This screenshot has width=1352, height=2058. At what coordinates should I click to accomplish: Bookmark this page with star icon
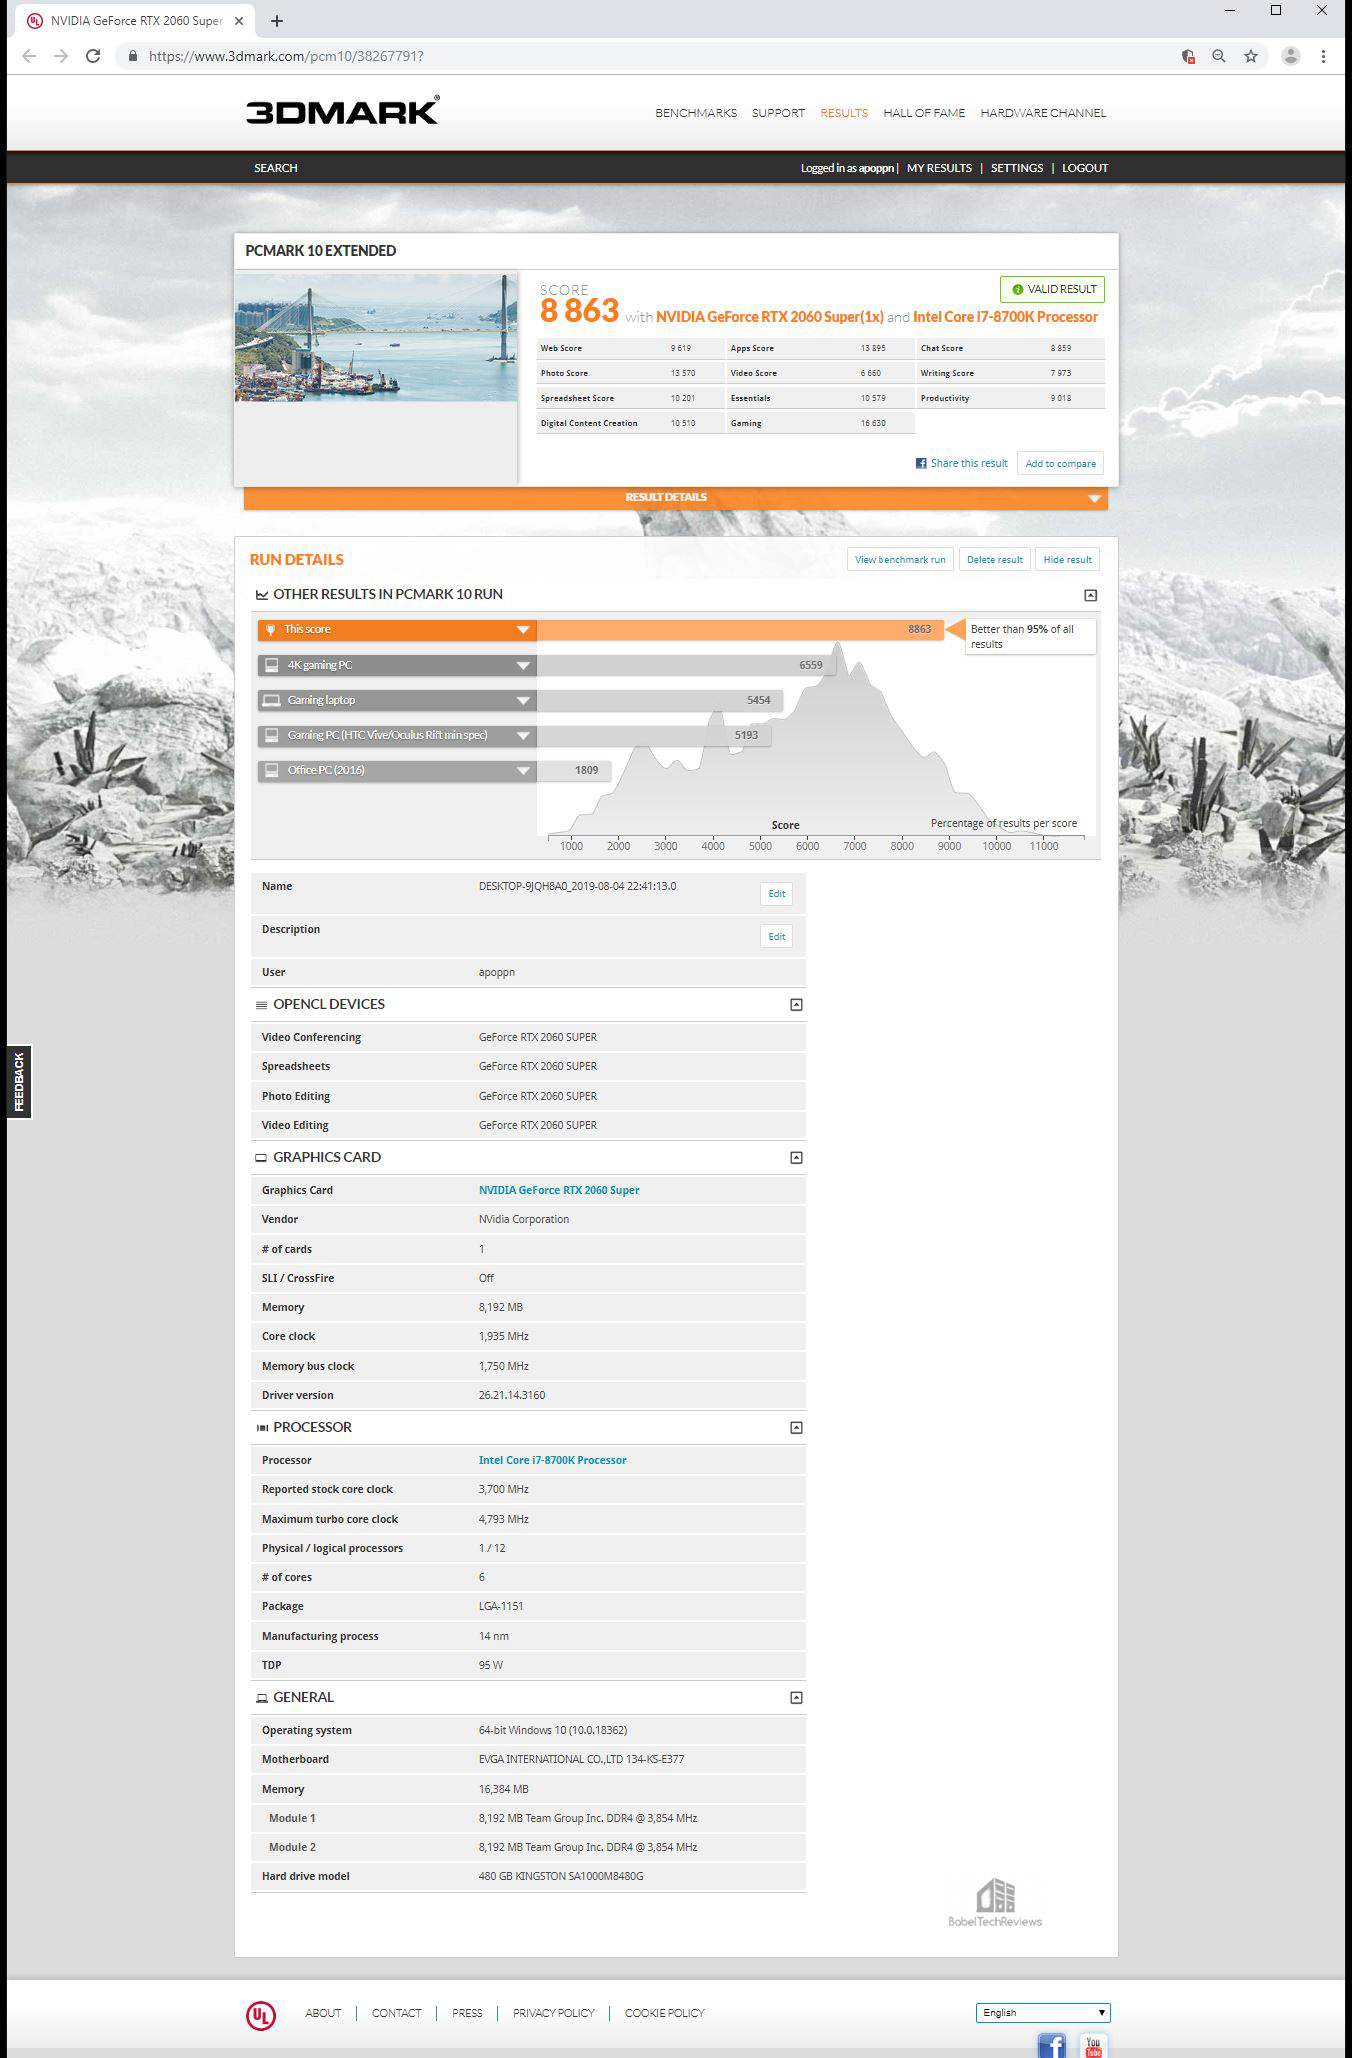point(1251,56)
